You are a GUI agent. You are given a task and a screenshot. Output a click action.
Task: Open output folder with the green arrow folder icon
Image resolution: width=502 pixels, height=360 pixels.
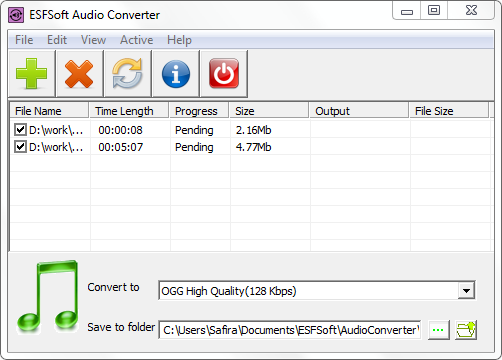(466, 330)
